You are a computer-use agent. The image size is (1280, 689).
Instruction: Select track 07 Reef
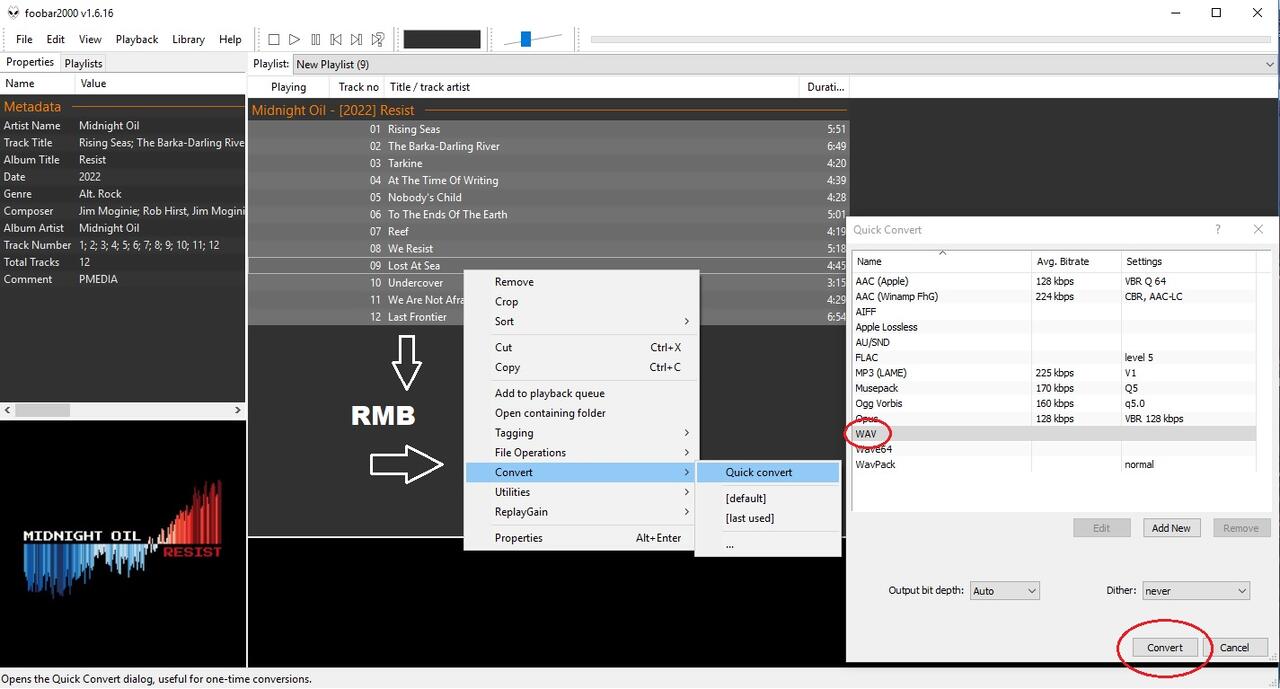(548, 231)
